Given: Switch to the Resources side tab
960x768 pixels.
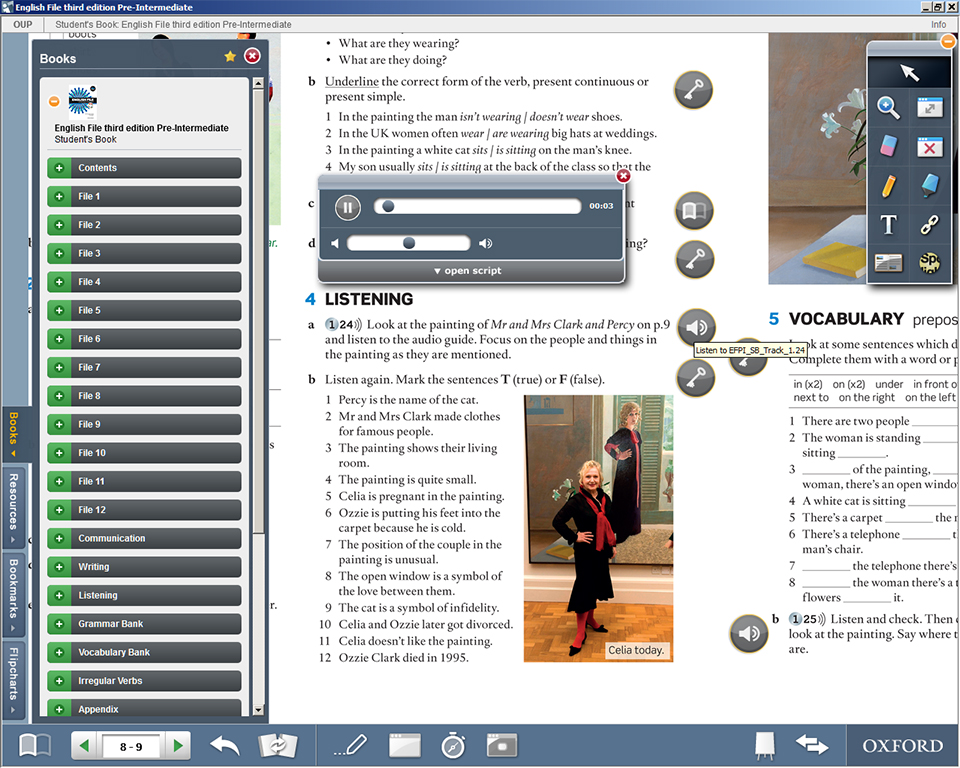Looking at the screenshot, I should [13, 502].
